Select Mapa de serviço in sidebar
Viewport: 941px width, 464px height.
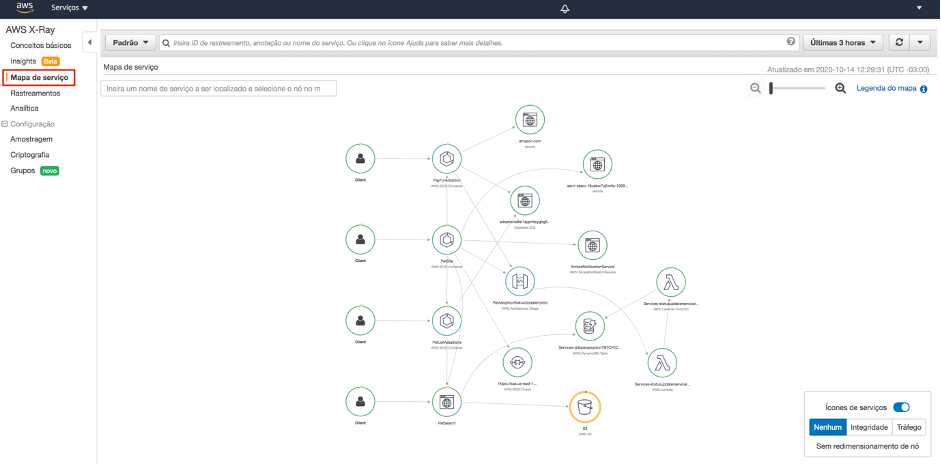pyautogui.click(x=39, y=78)
